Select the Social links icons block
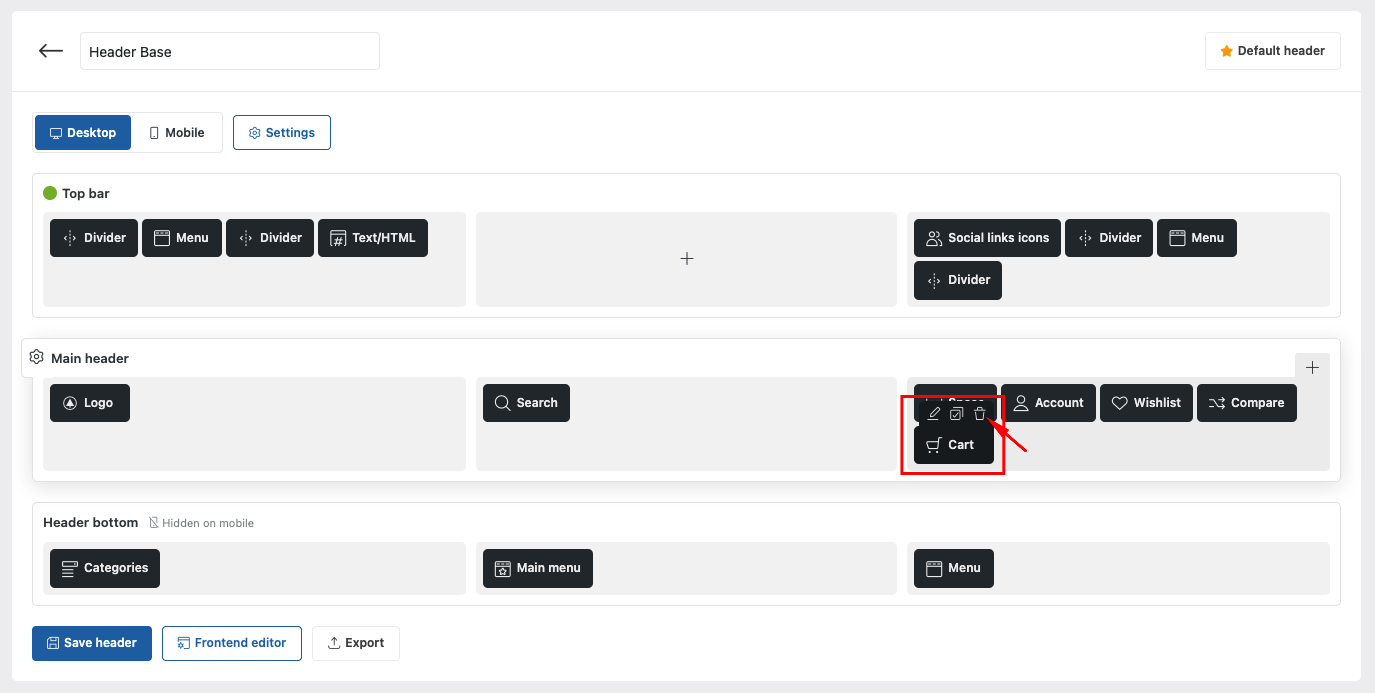1375x693 pixels. (987, 238)
